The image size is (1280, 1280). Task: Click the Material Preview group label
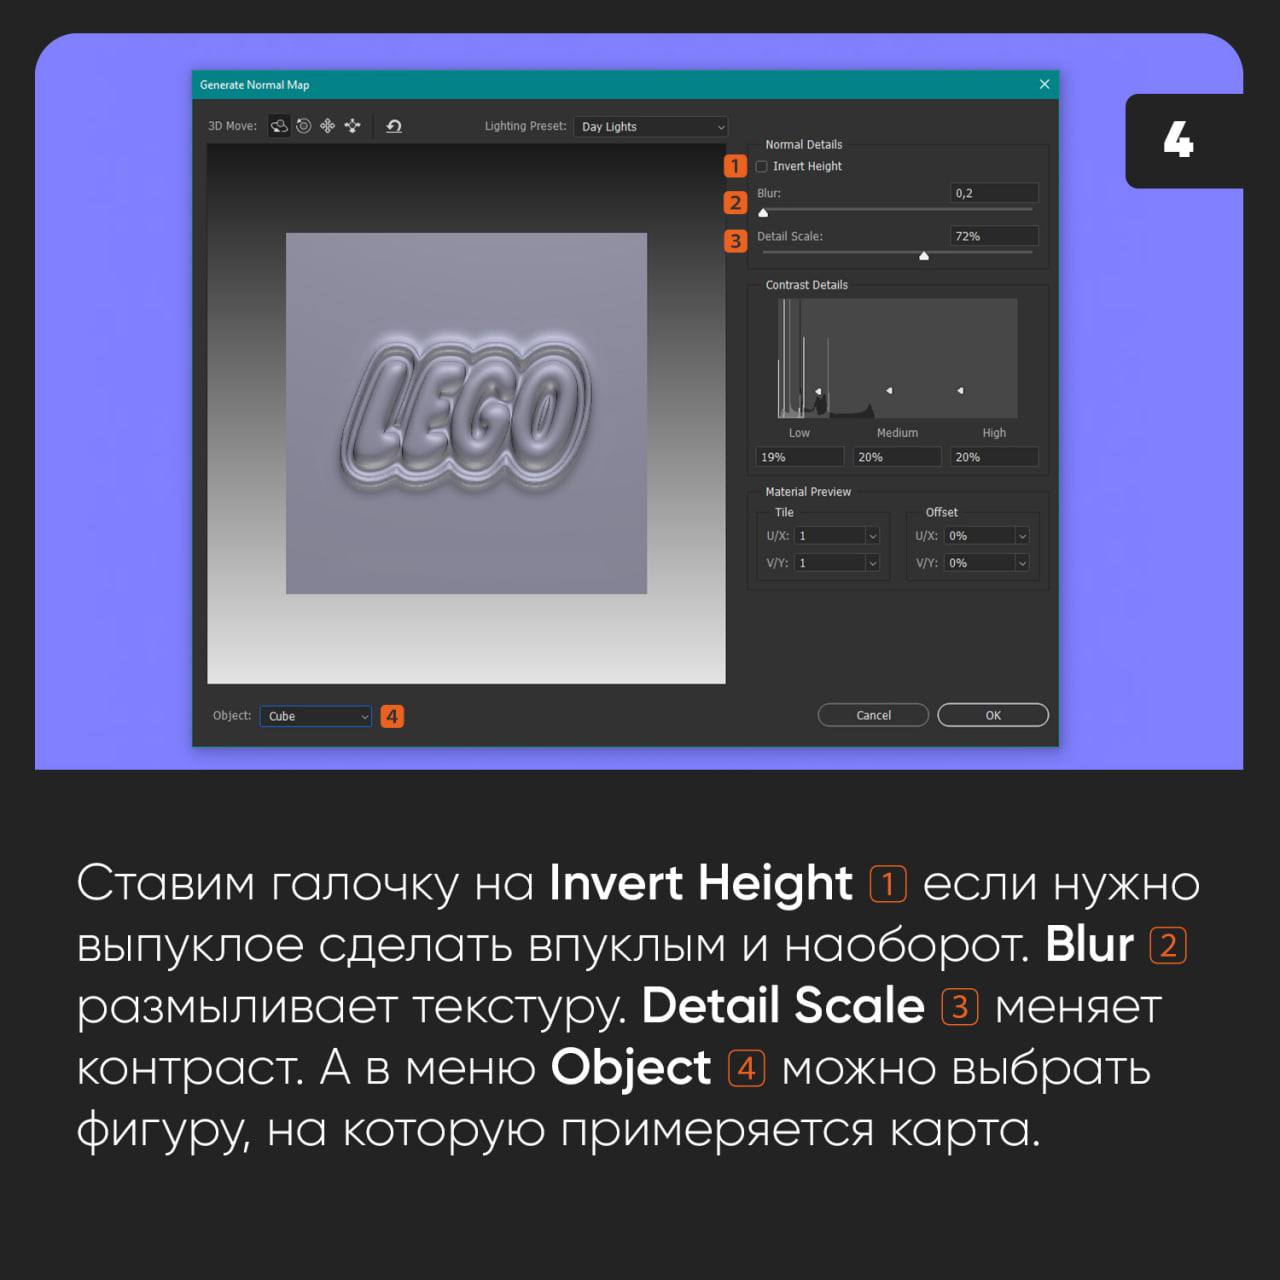(808, 492)
